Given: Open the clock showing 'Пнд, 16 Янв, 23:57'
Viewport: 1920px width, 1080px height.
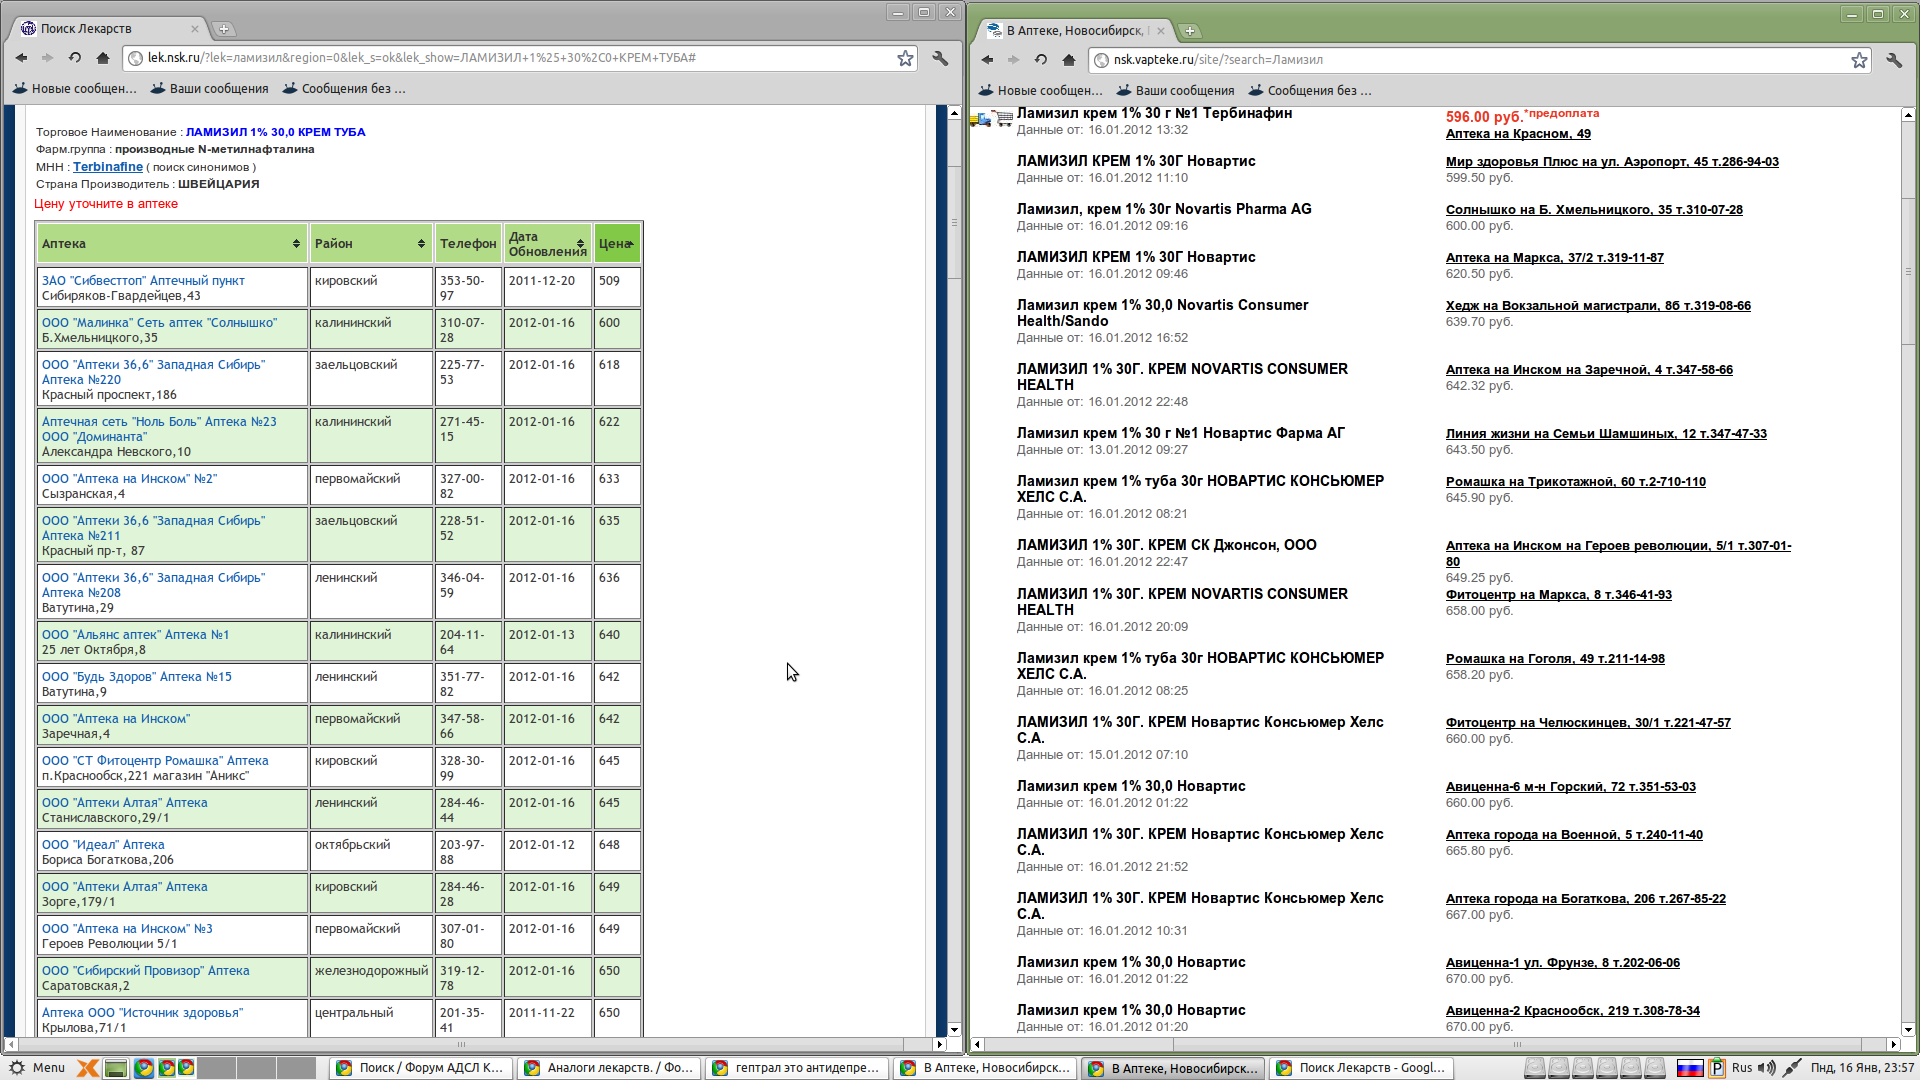Looking at the screenshot, I should [1862, 1068].
